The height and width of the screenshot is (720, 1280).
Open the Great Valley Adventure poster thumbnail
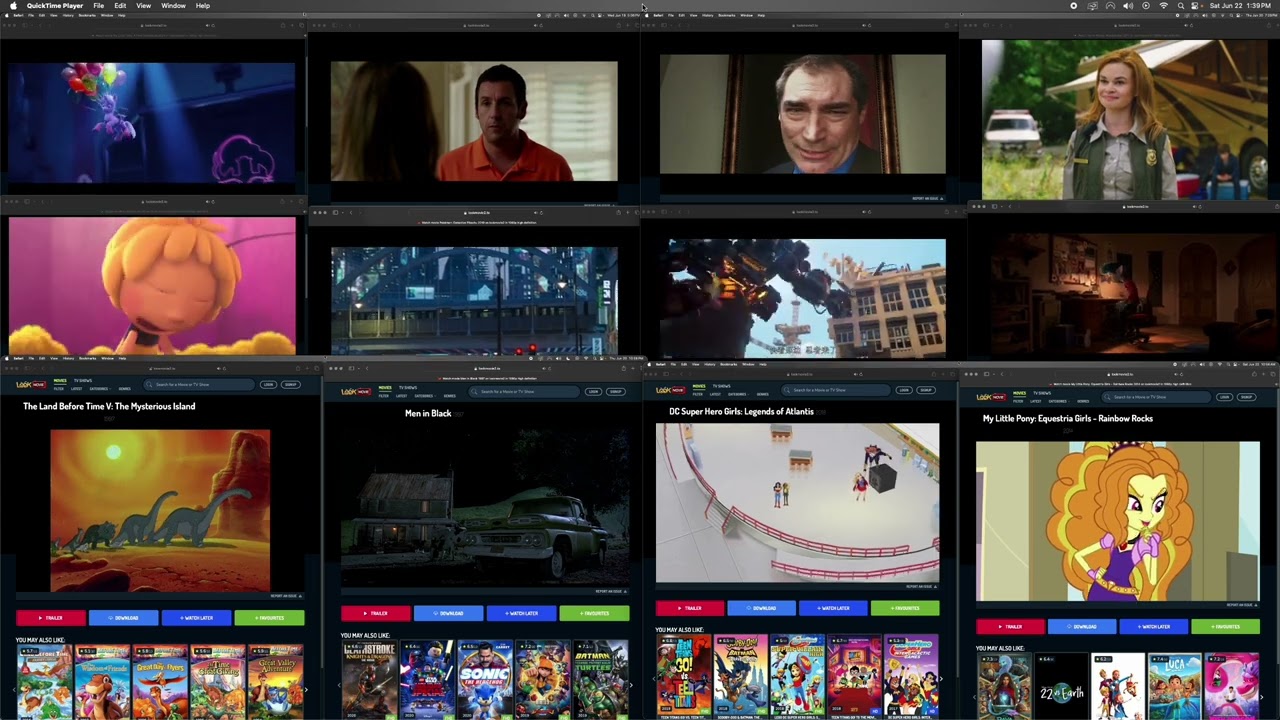275,683
